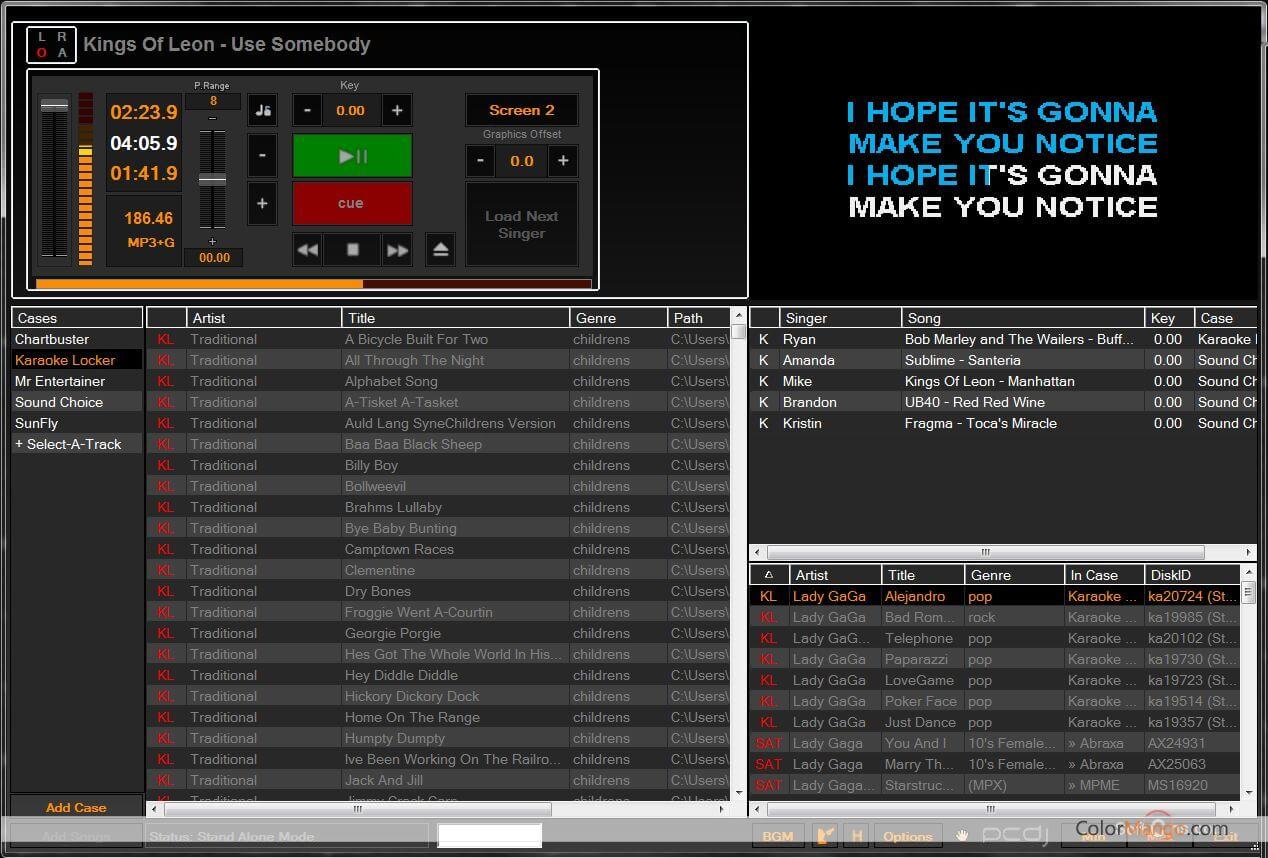Click the white search input field
This screenshot has width=1268, height=858.
[x=490, y=836]
